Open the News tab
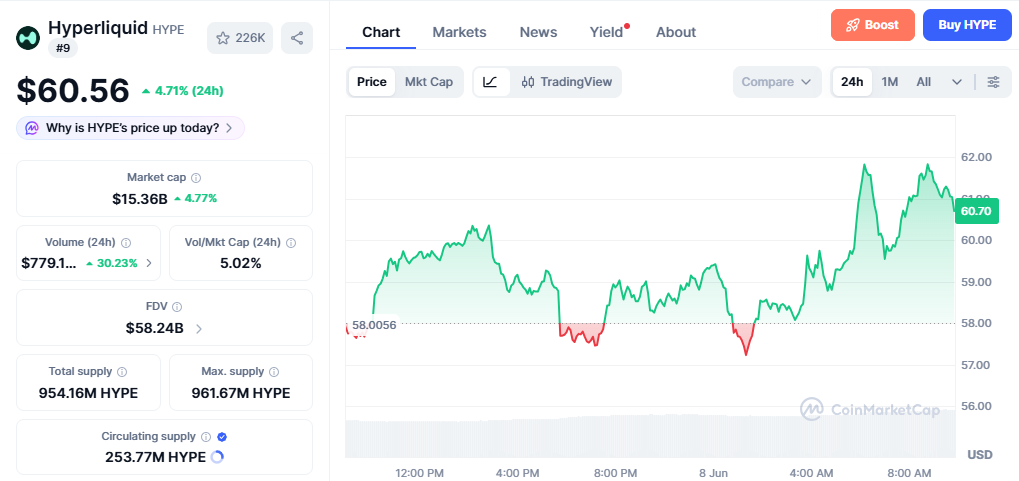The width and height of the screenshot is (1019, 481). [x=538, y=32]
